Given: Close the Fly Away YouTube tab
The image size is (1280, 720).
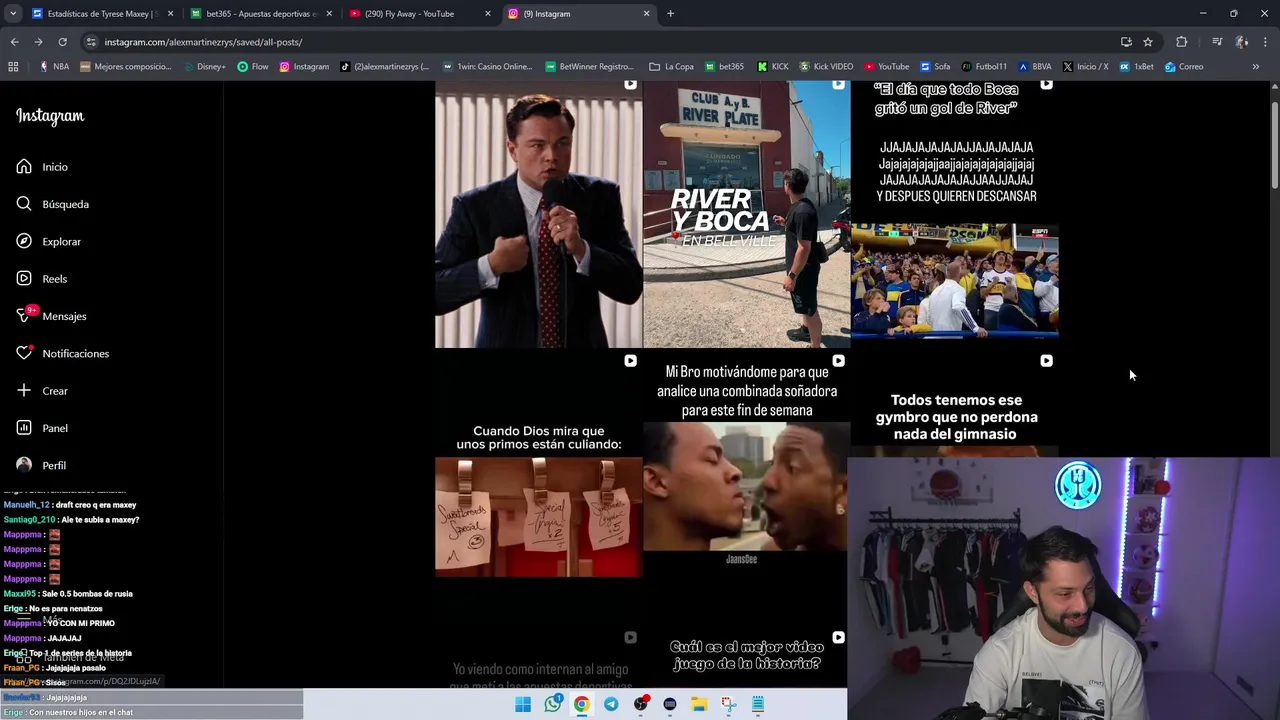Looking at the screenshot, I should coord(488,14).
